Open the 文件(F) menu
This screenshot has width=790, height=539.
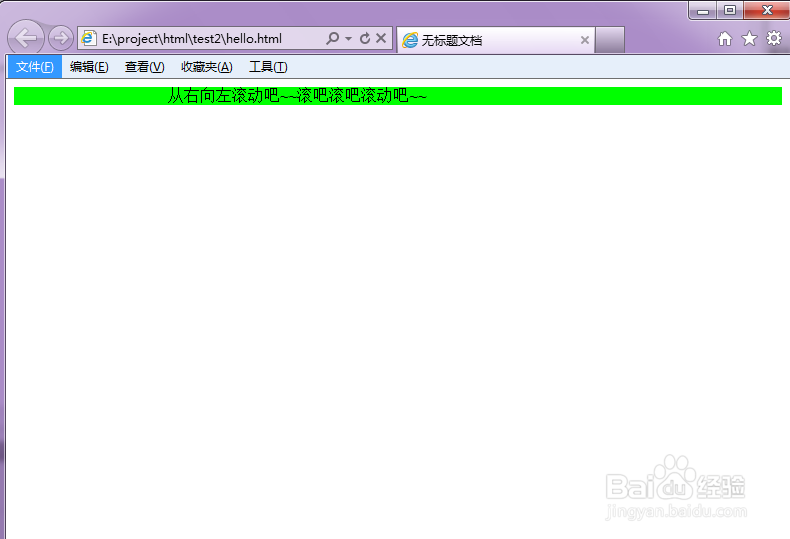pos(35,67)
